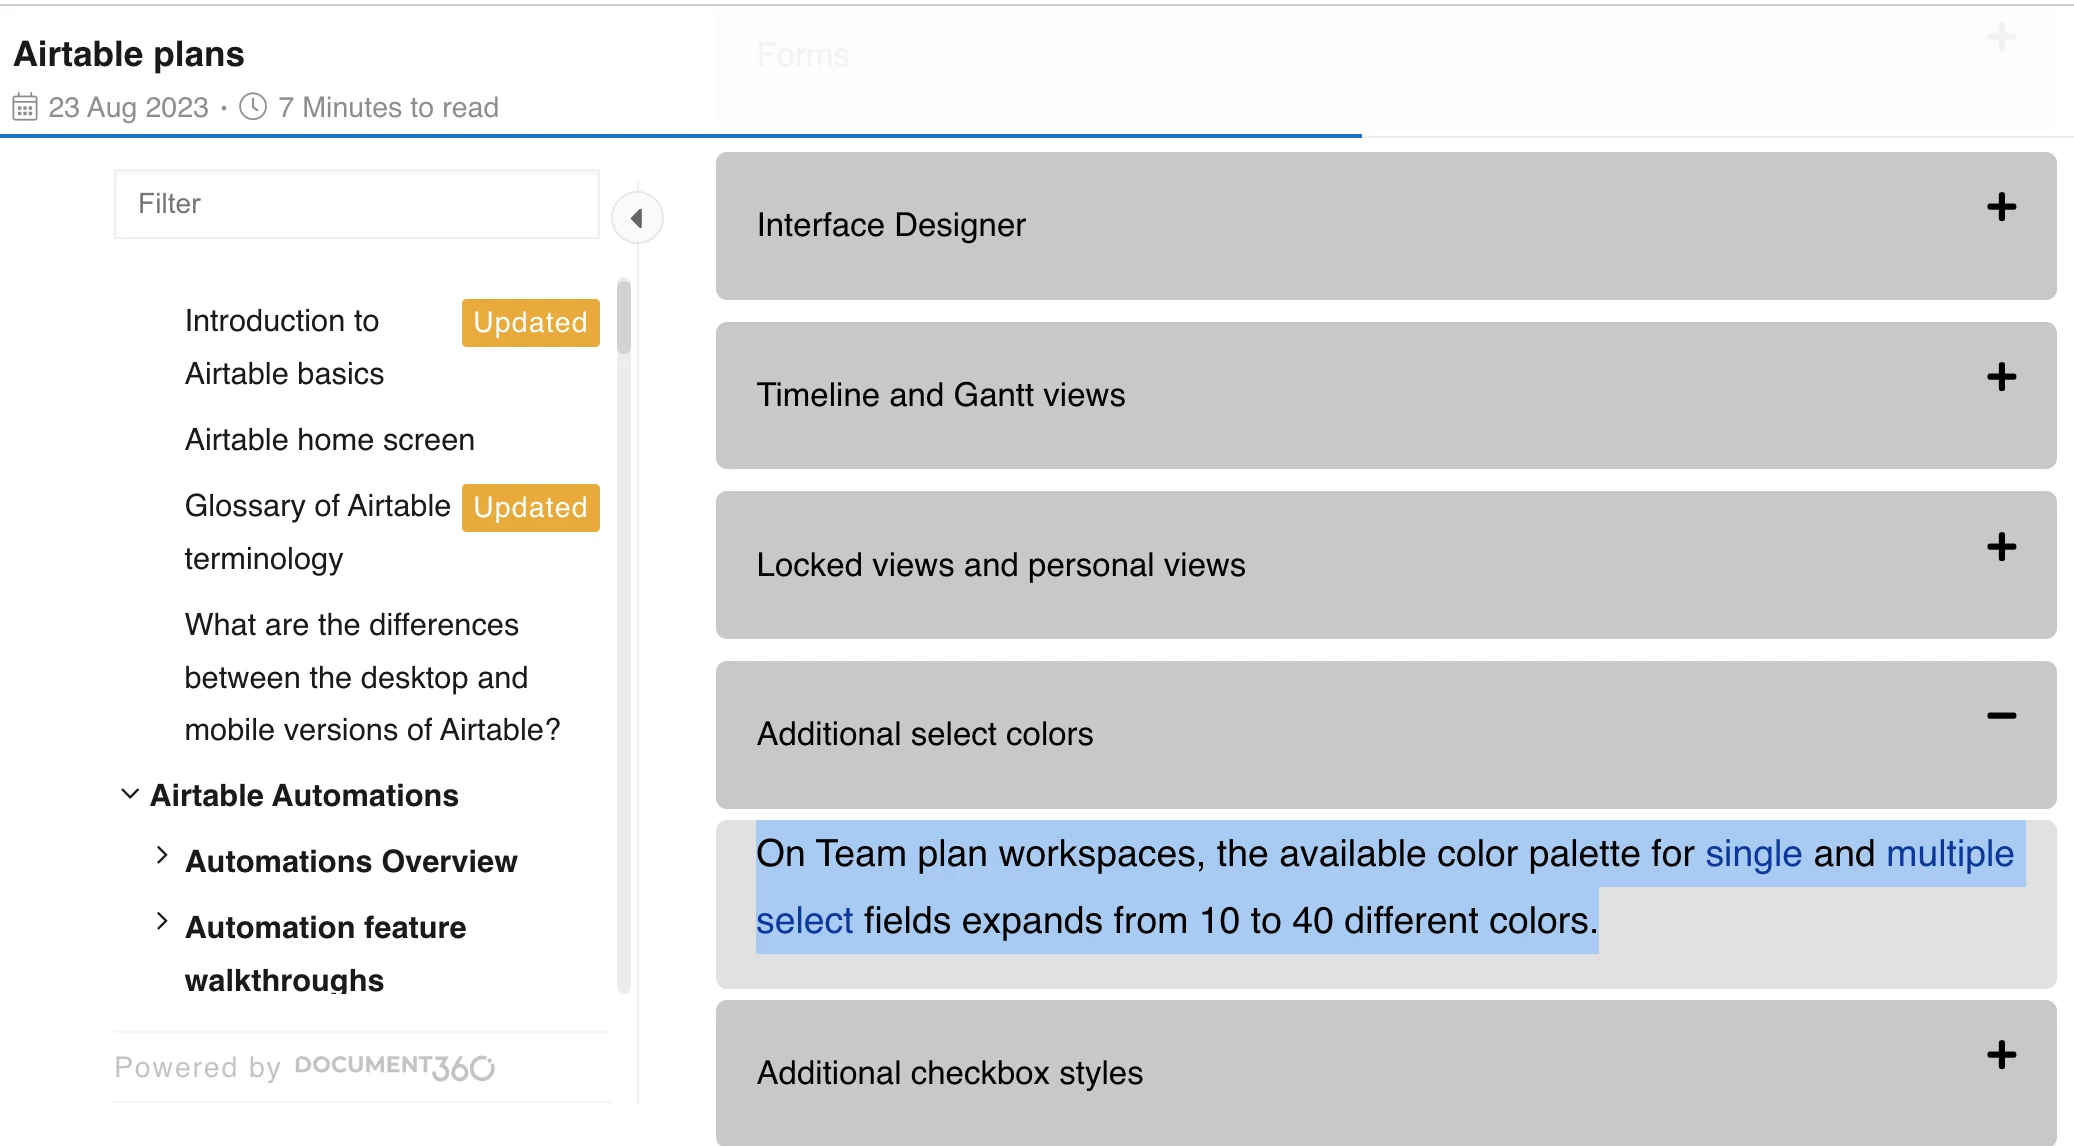
Task: Expand the Interface Designer plus icon
Action: pyautogui.click(x=2001, y=207)
